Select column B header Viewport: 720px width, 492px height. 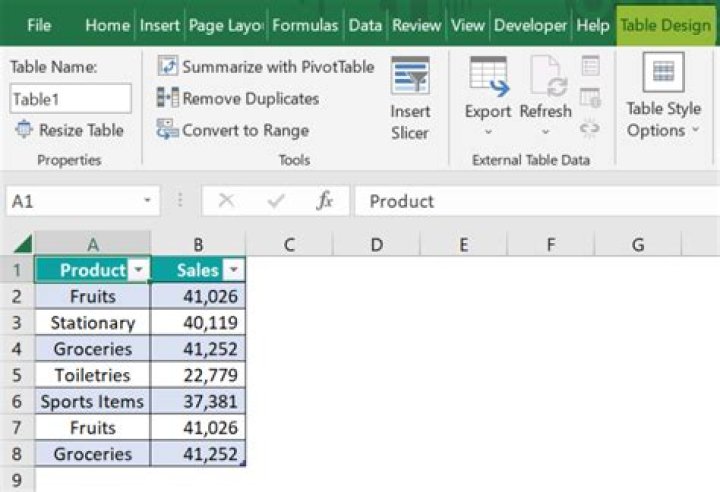198,244
